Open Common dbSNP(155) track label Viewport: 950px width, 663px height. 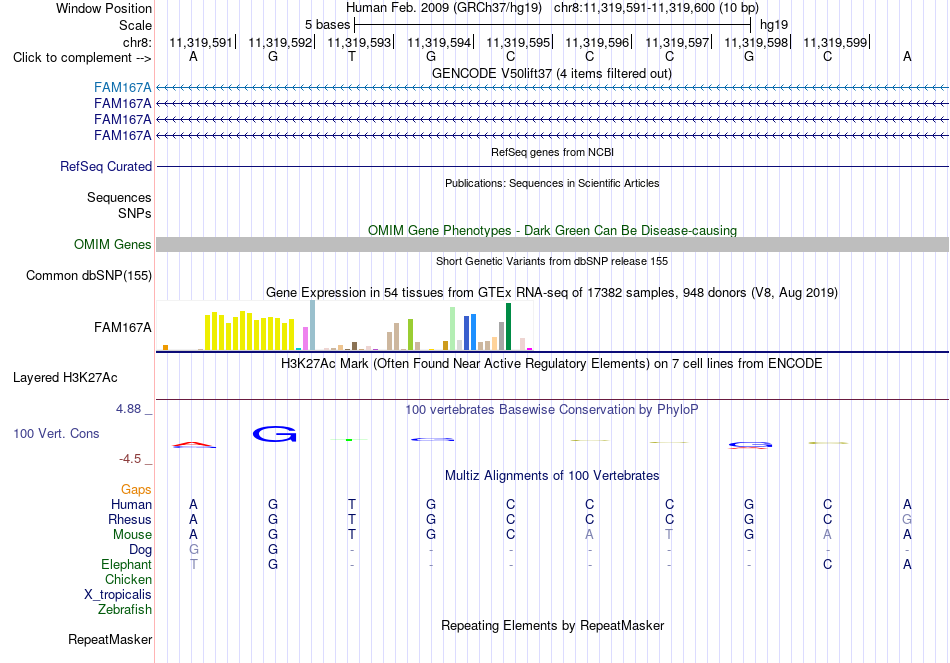(89, 276)
